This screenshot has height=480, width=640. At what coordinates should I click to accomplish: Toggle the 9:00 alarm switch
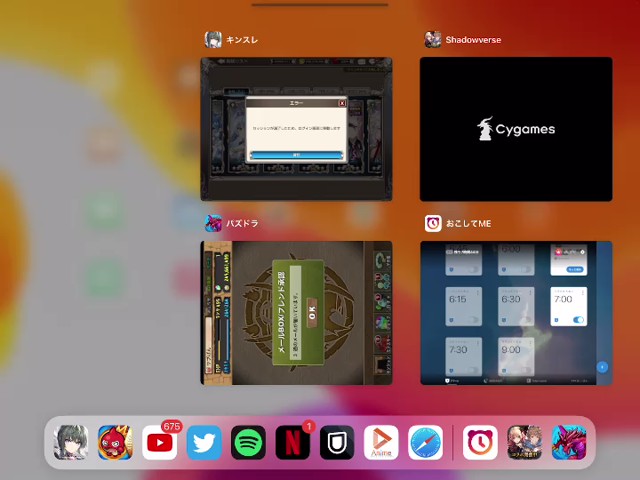[525, 371]
